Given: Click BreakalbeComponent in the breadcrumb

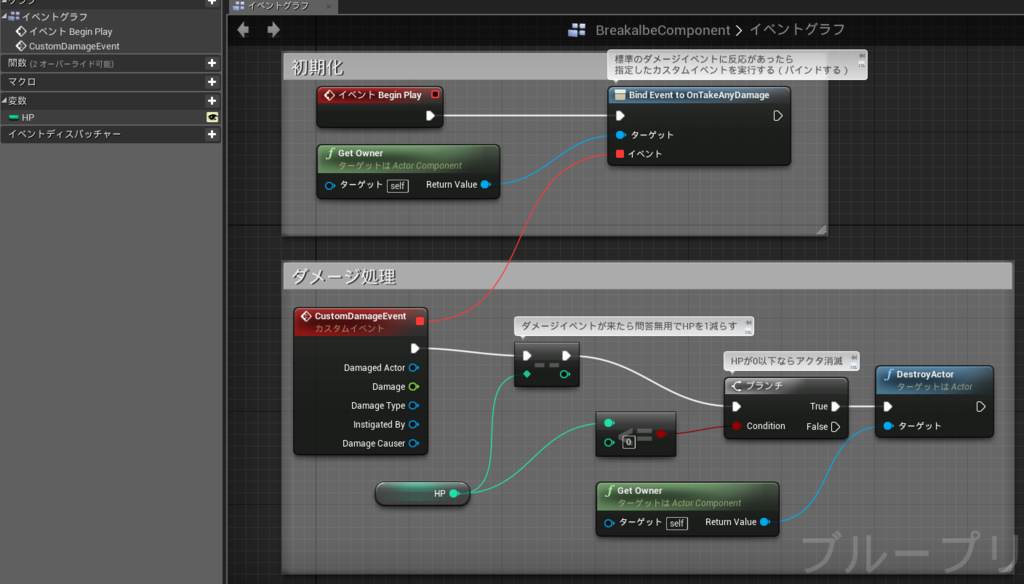Looking at the screenshot, I should pyautogui.click(x=662, y=30).
